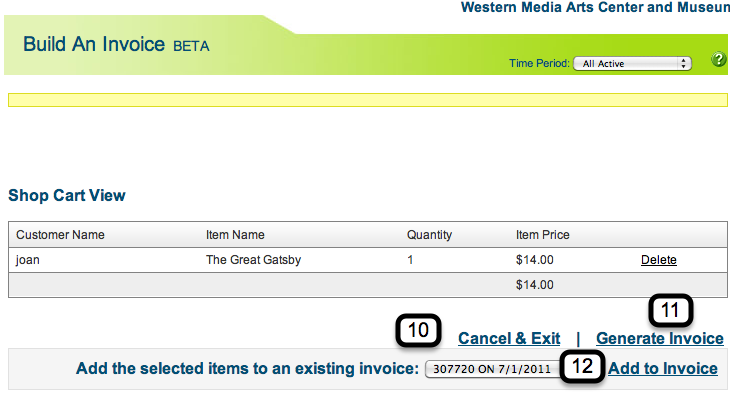The image size is (730, 402).
Task: Click the green help question mark icon
Action: pos(718,60)
